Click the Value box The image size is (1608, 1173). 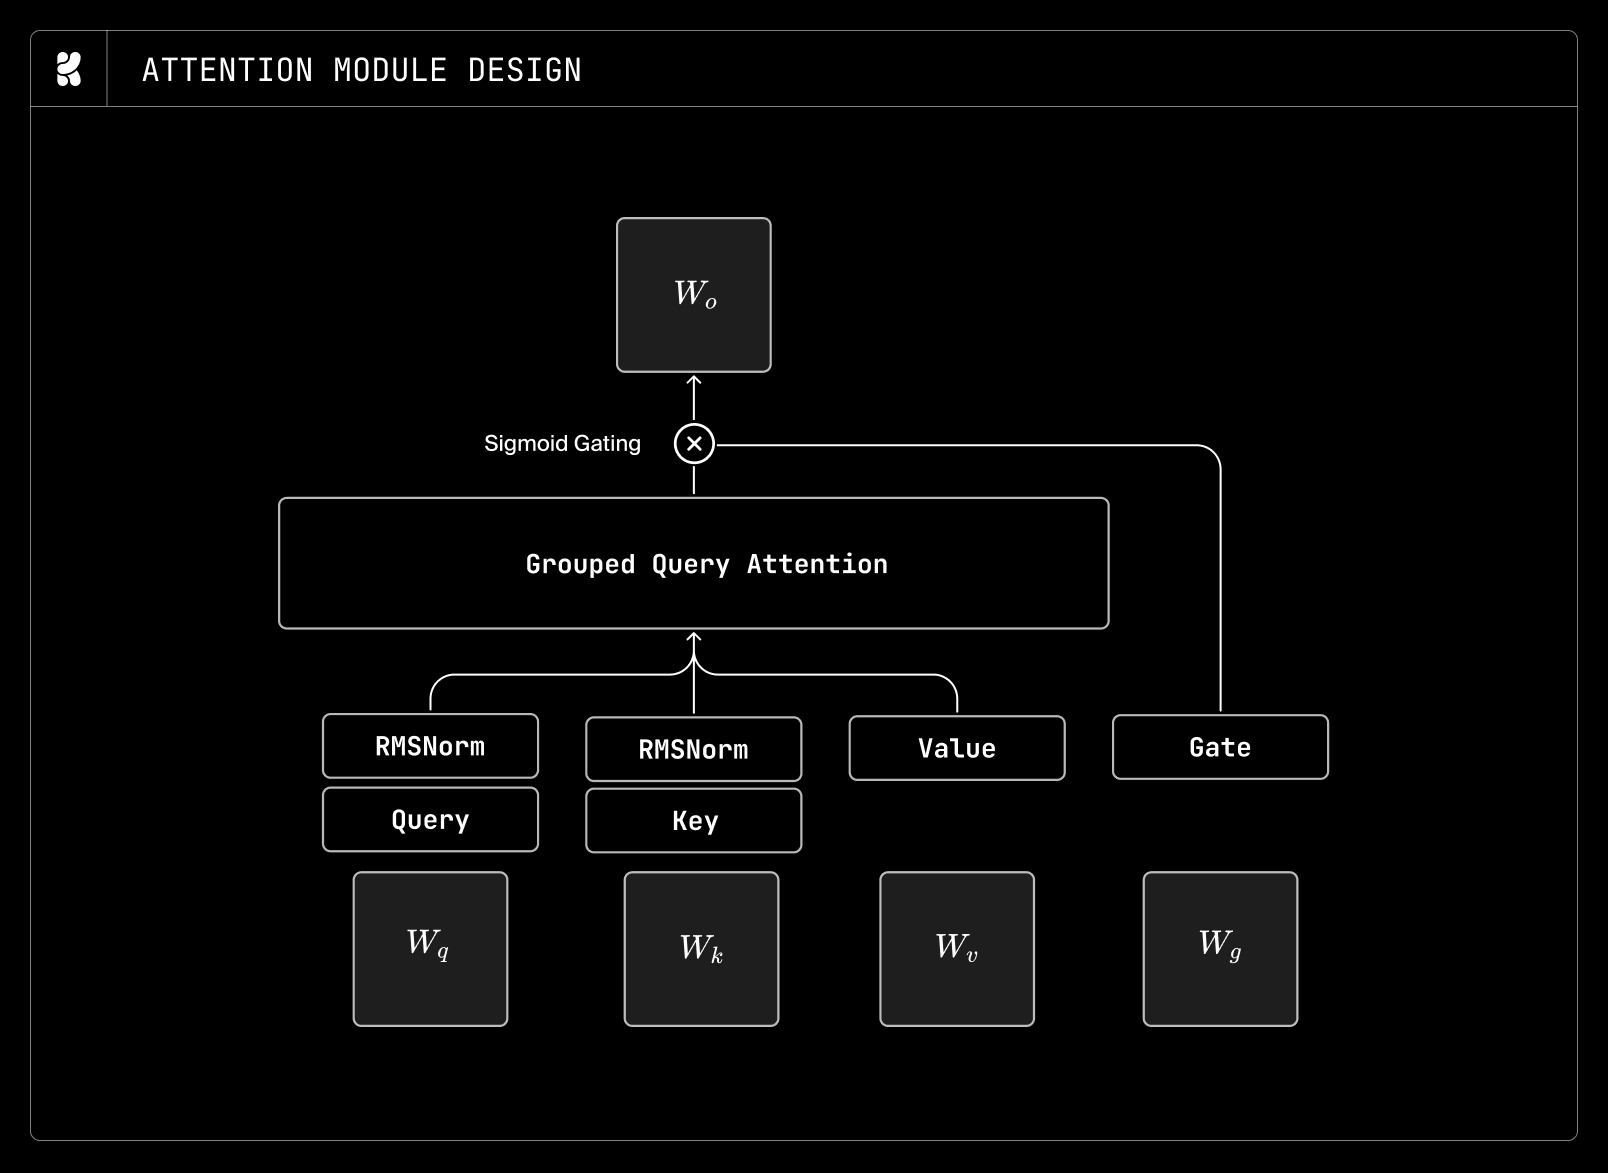(x=957, y=748)
